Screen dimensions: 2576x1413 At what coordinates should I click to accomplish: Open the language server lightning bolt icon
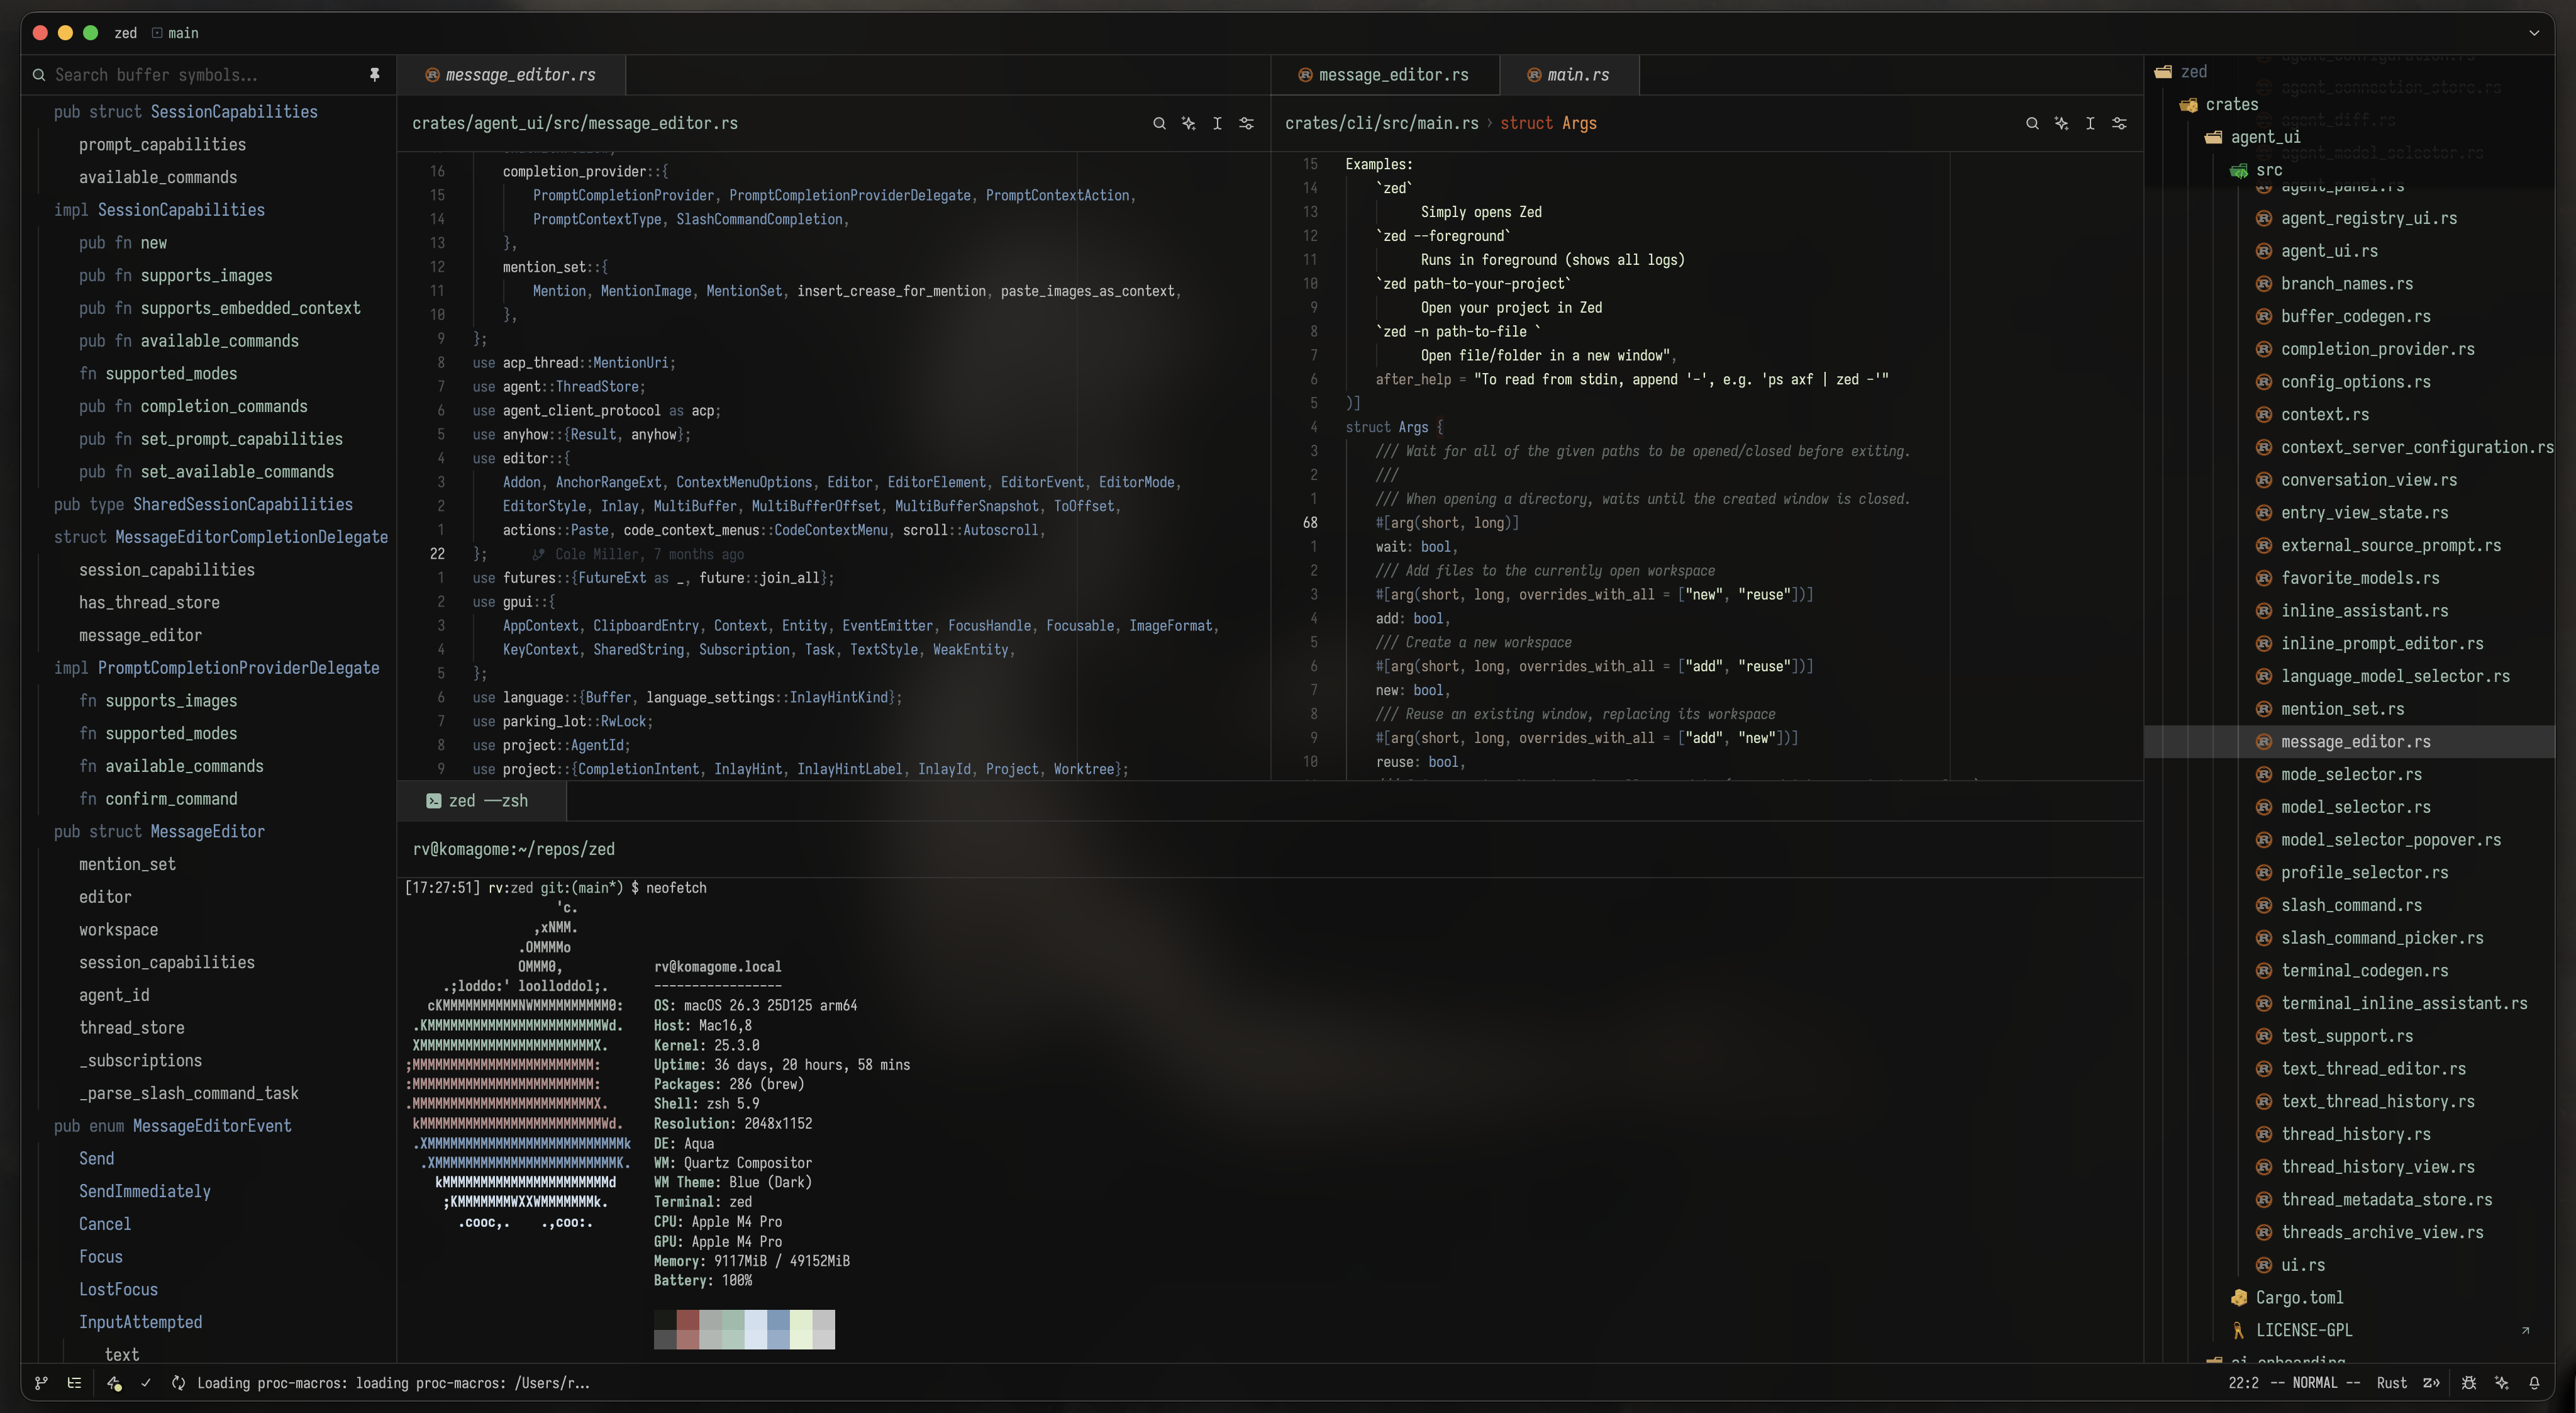tap(114, 1383)
